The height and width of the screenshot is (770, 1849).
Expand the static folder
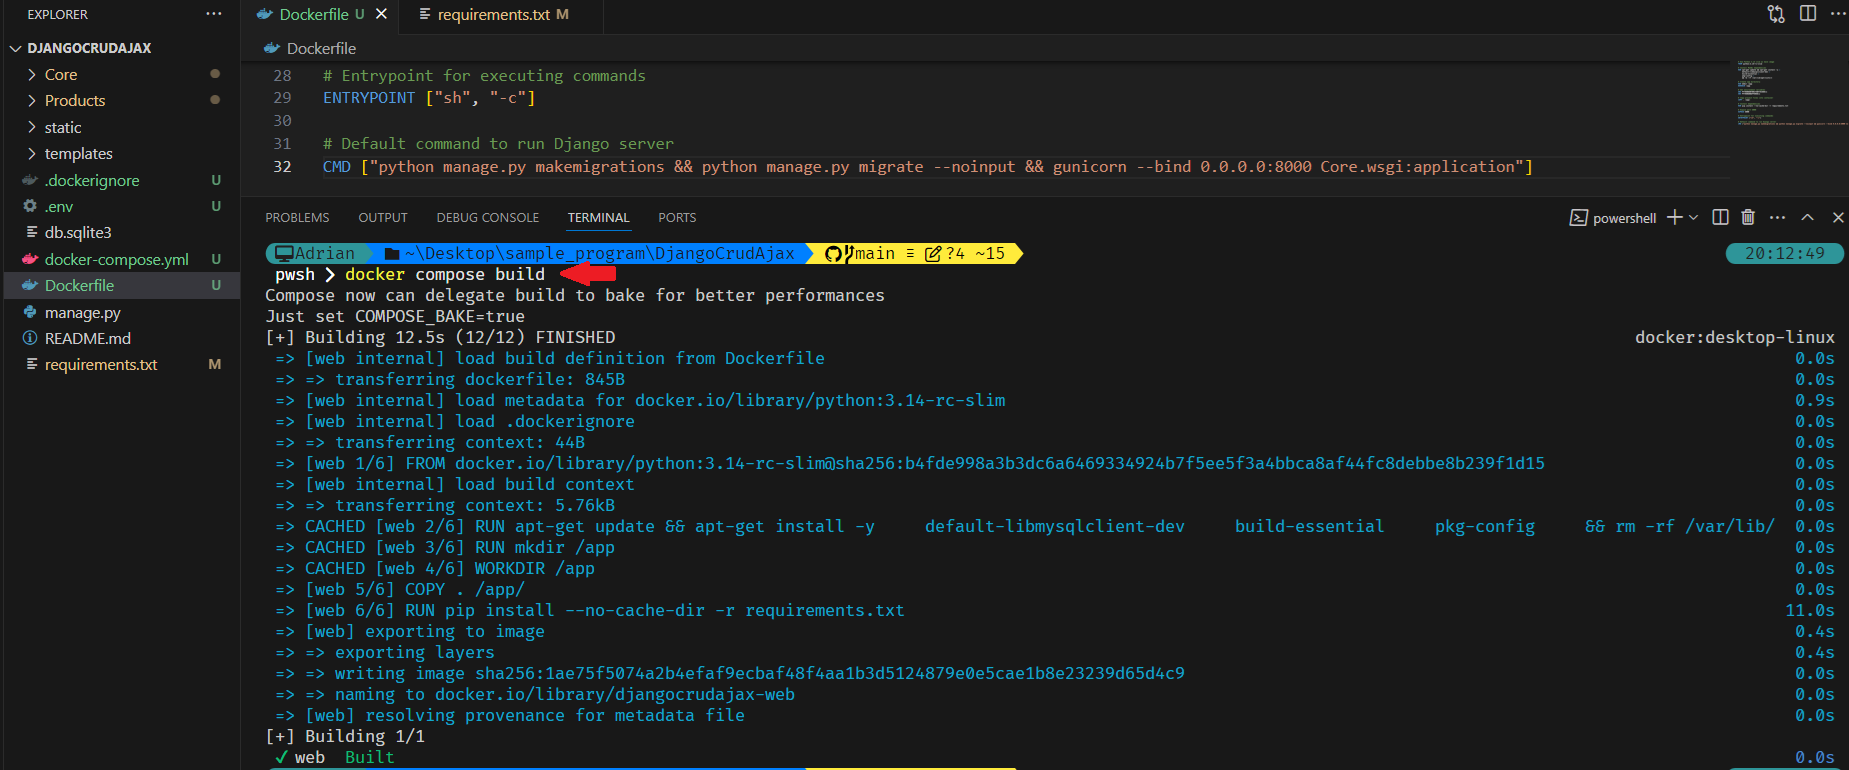62,127
